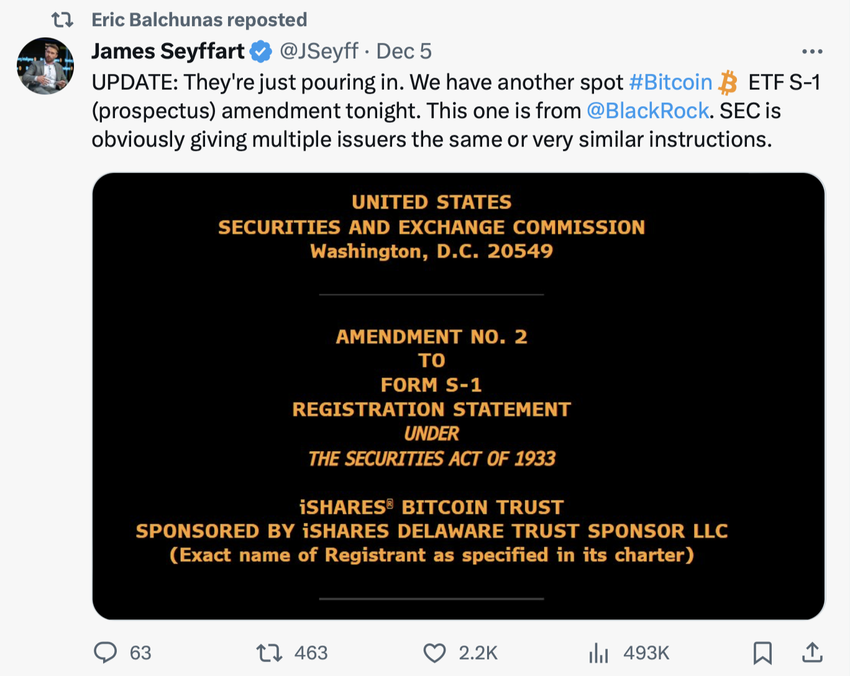Open the three-dot More options menu
This screenshot has height=676, width=850.
click(811, 51)
